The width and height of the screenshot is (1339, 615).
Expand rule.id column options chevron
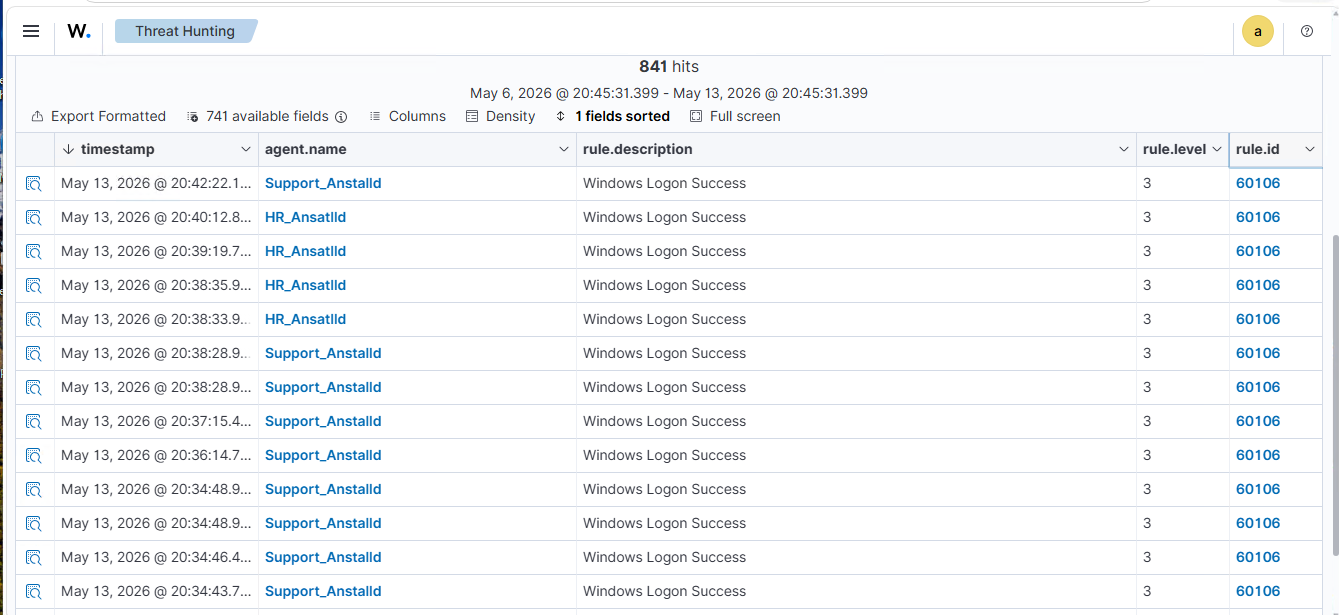pyautogui.click(x=1310, y=149)
